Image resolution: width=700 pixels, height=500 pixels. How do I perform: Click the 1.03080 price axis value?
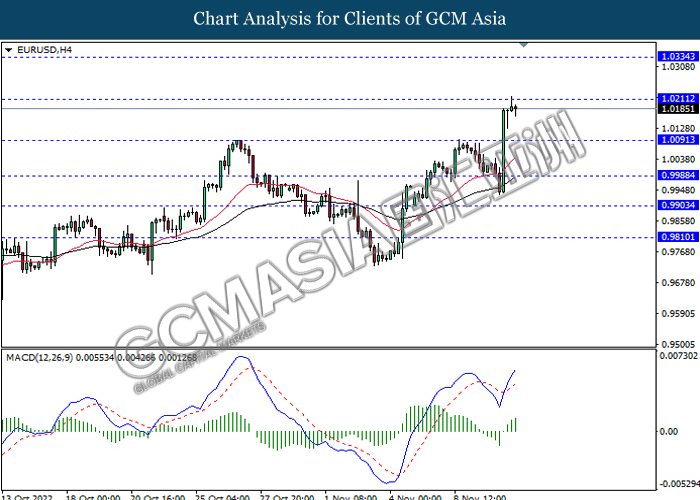coord(679,67)
